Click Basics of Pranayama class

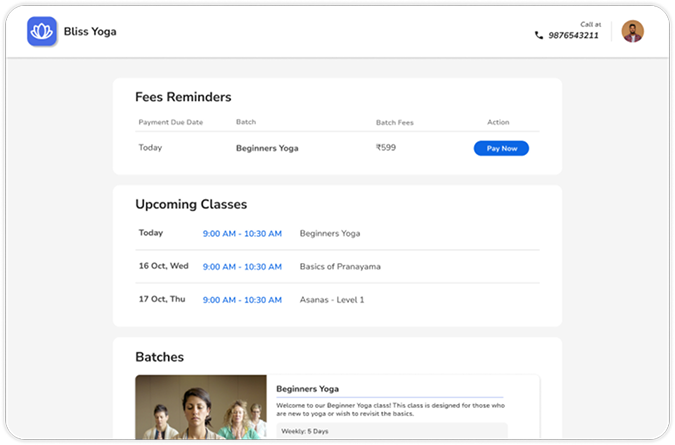340,267
